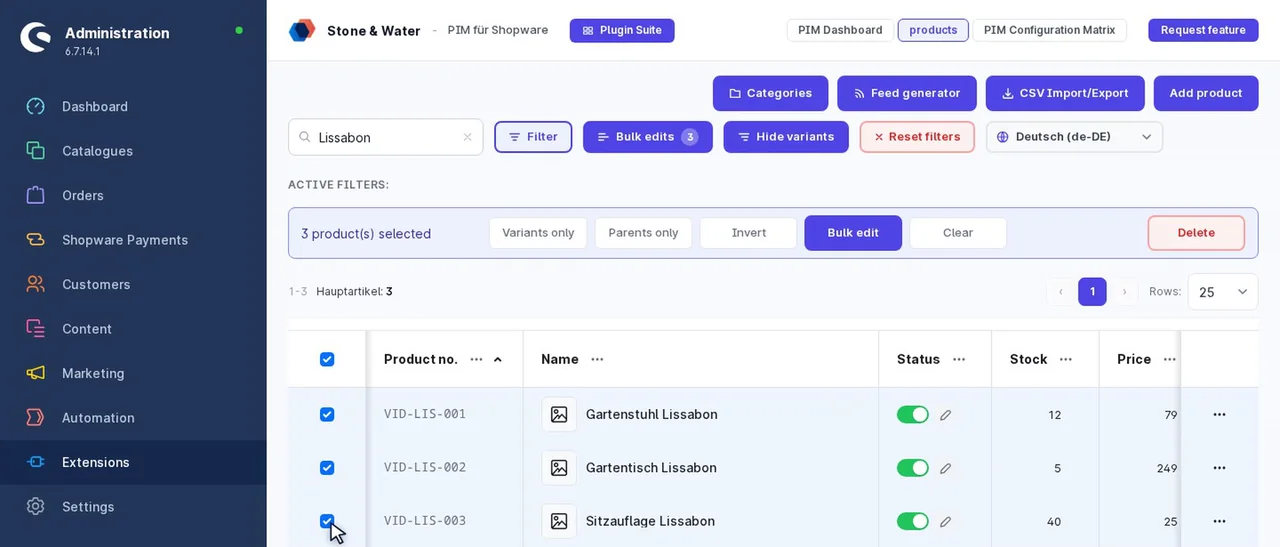Screen dimensions: 1280x547
Task: Click the Sitzauflage Lissabon image placeholder
Action: pyautogui.click(x=559, y=521)
